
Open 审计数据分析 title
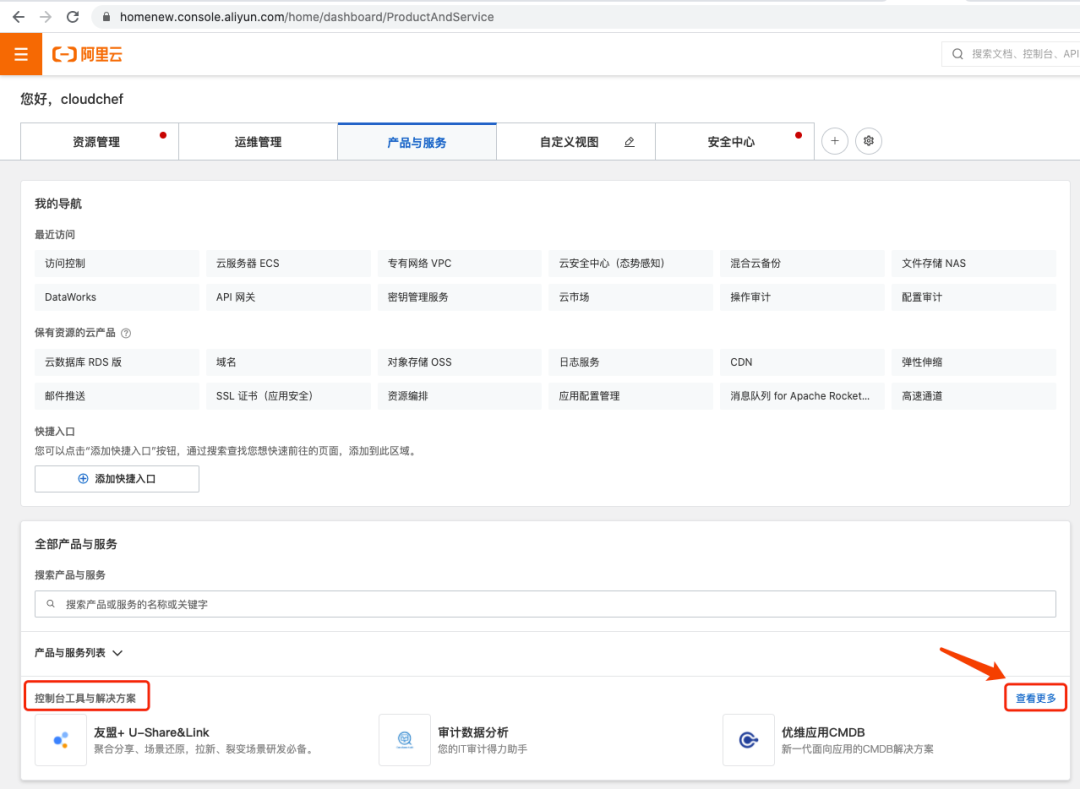(x=473, y=733)
